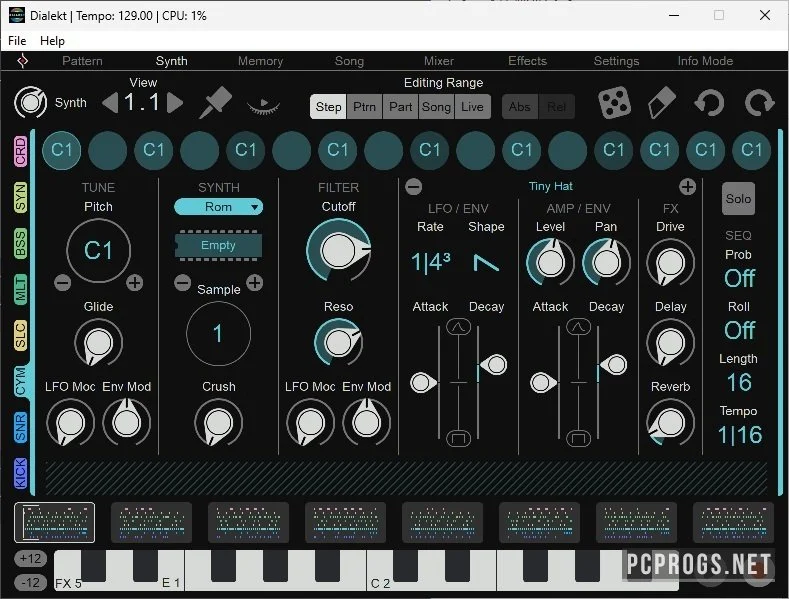Image resolution: width=789 pixels, height=599 pixels.
Task: Toggle the last C1 step circle
Action: (x=752, y=149)
